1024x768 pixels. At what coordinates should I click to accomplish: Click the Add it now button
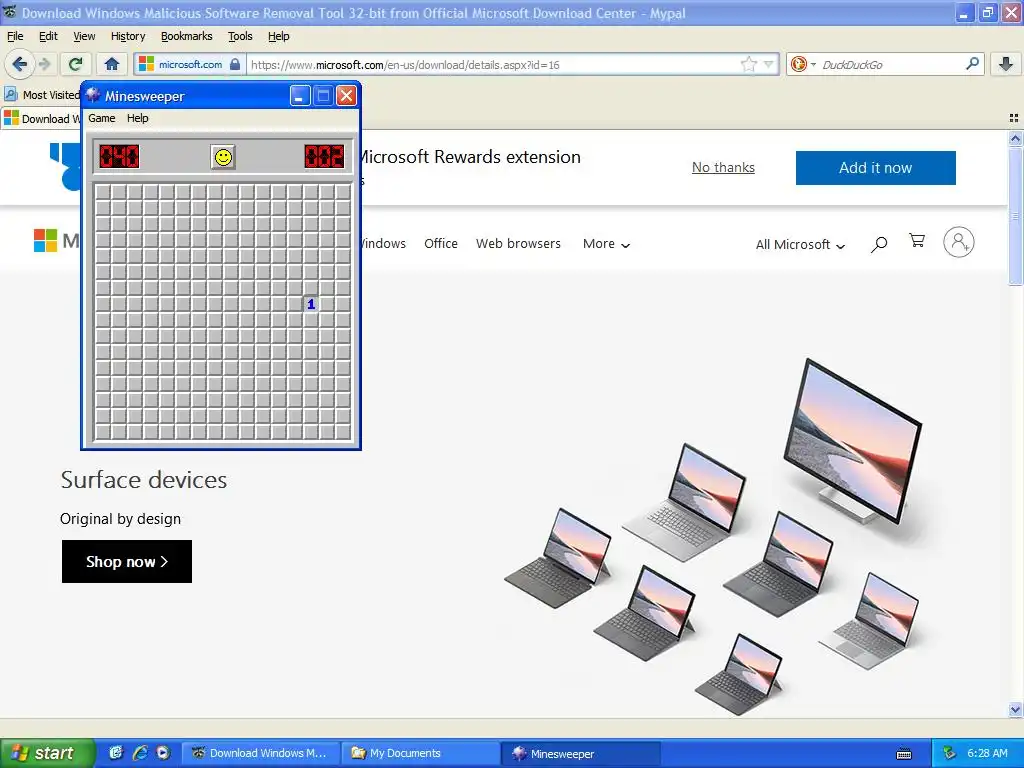(875, 168)
